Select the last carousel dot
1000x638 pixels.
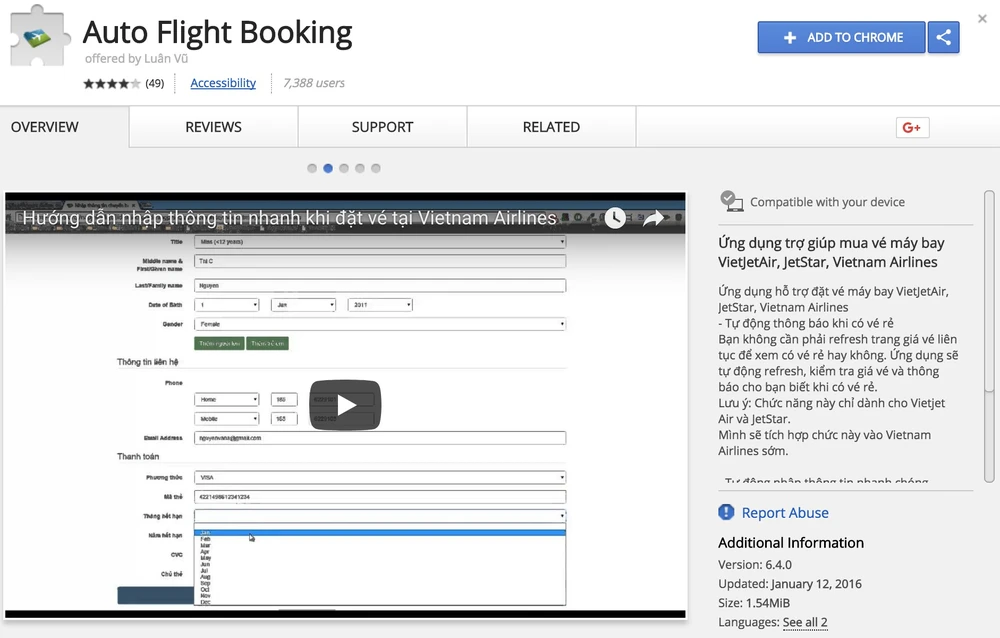coord(376,168)
